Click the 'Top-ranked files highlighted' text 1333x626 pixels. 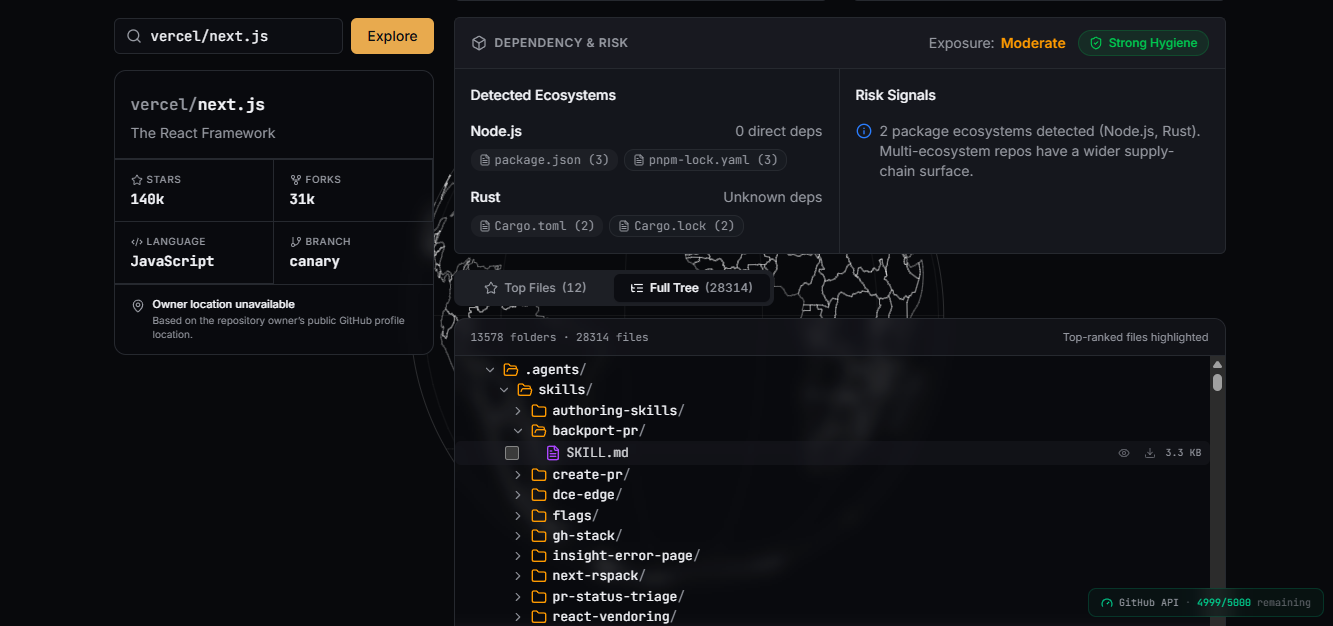click(1135, 338)
